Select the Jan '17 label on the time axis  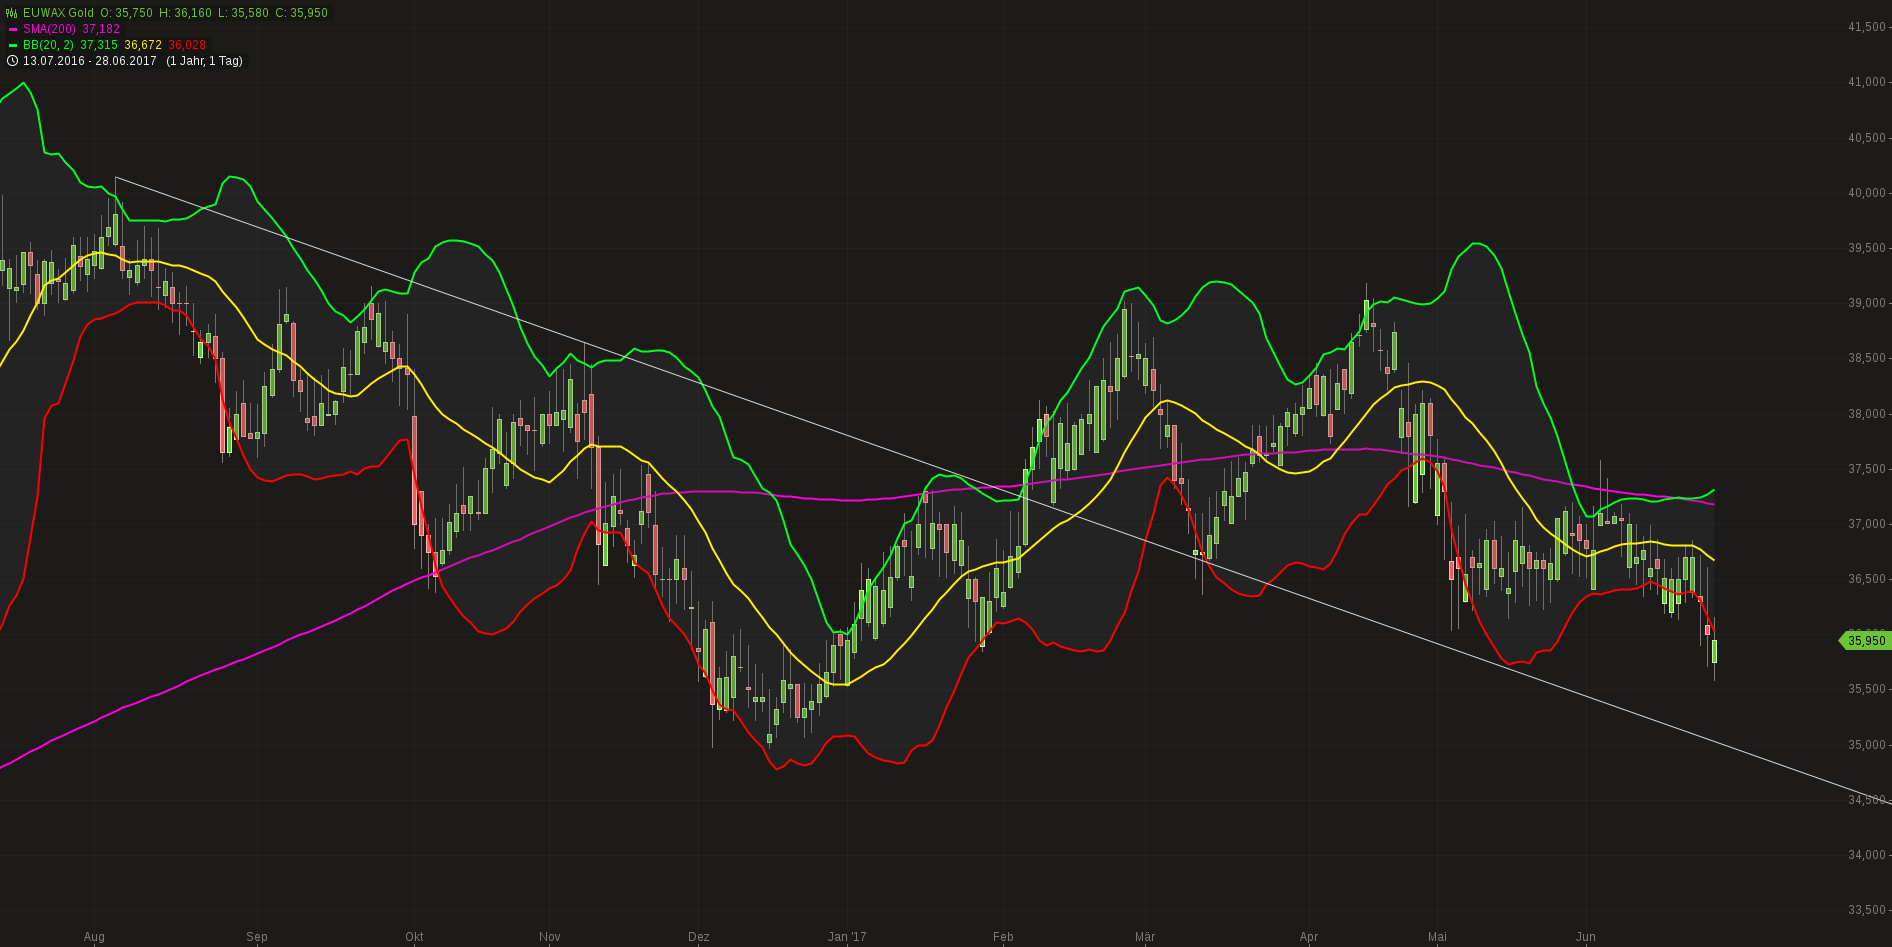coord(846,936)
